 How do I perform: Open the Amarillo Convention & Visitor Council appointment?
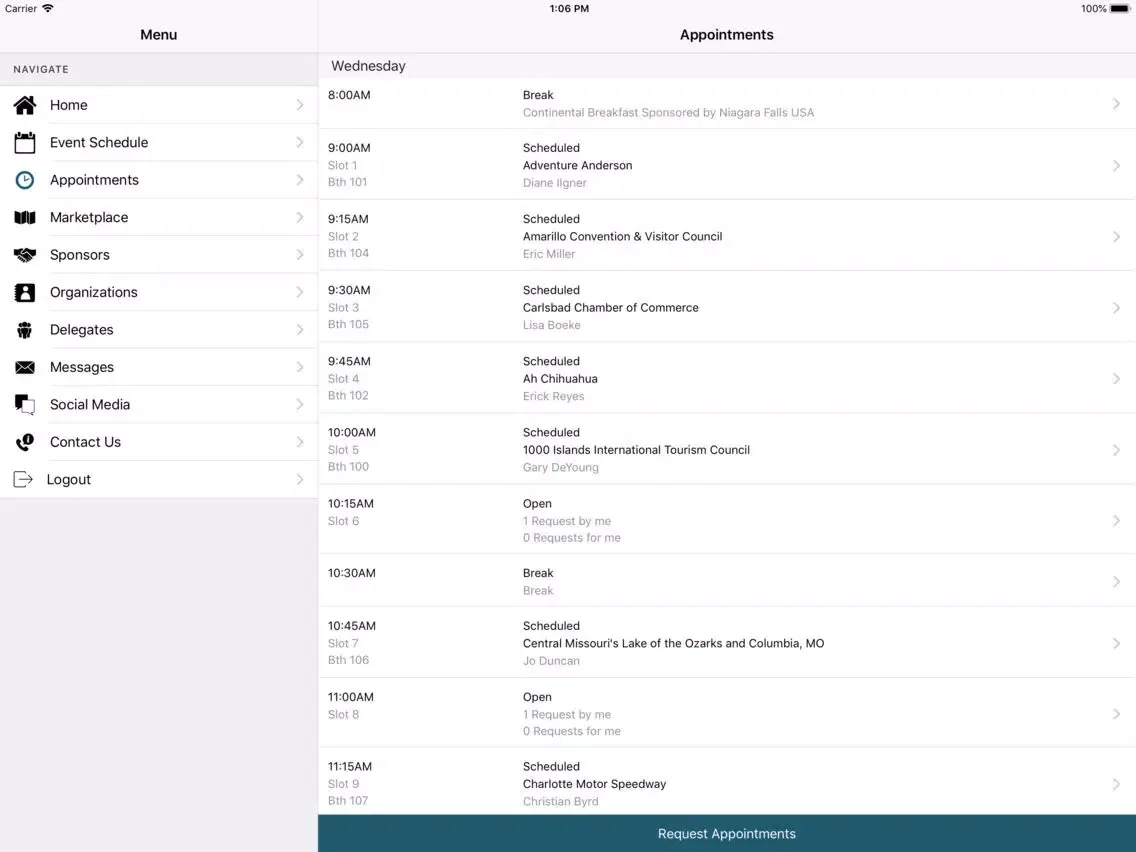[x=727, y=236]
